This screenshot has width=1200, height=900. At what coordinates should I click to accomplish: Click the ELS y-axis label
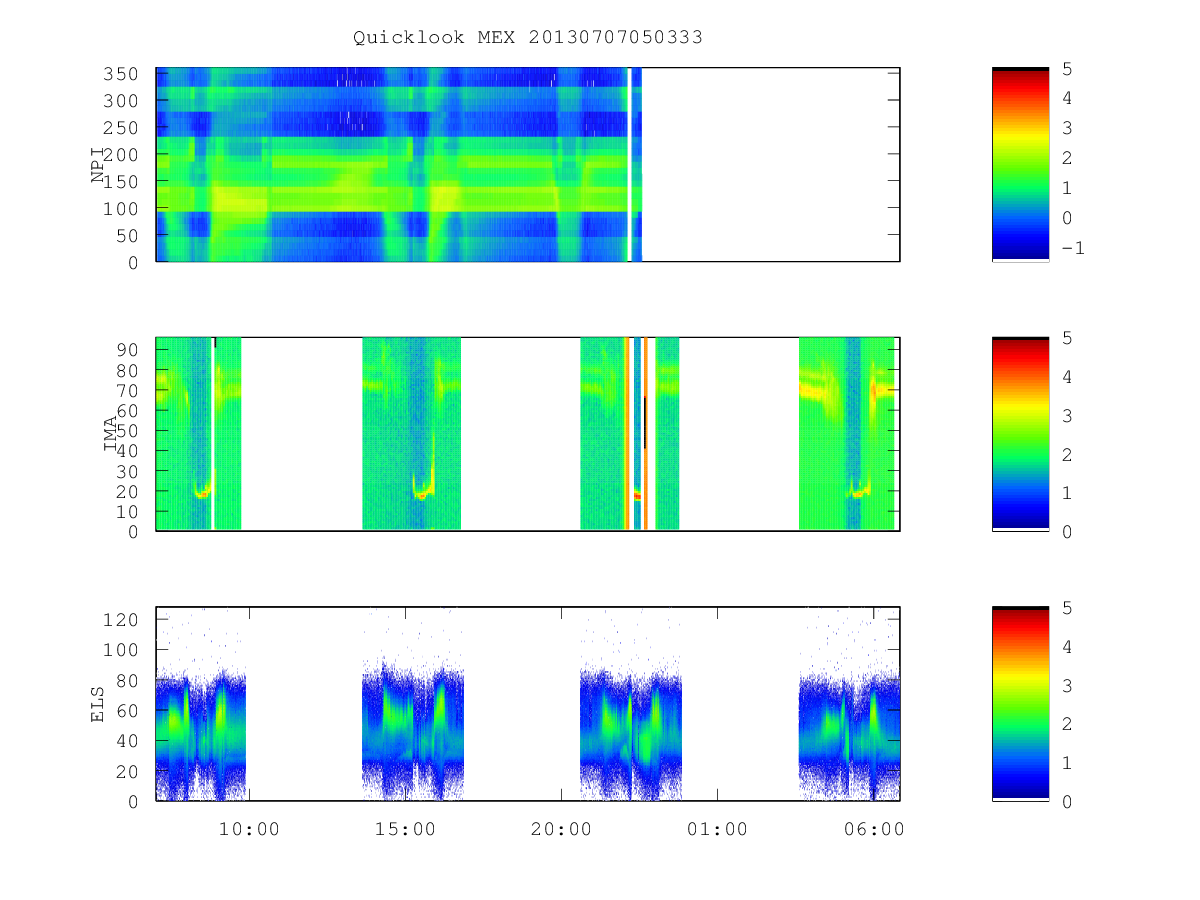[x=98, y=704]
